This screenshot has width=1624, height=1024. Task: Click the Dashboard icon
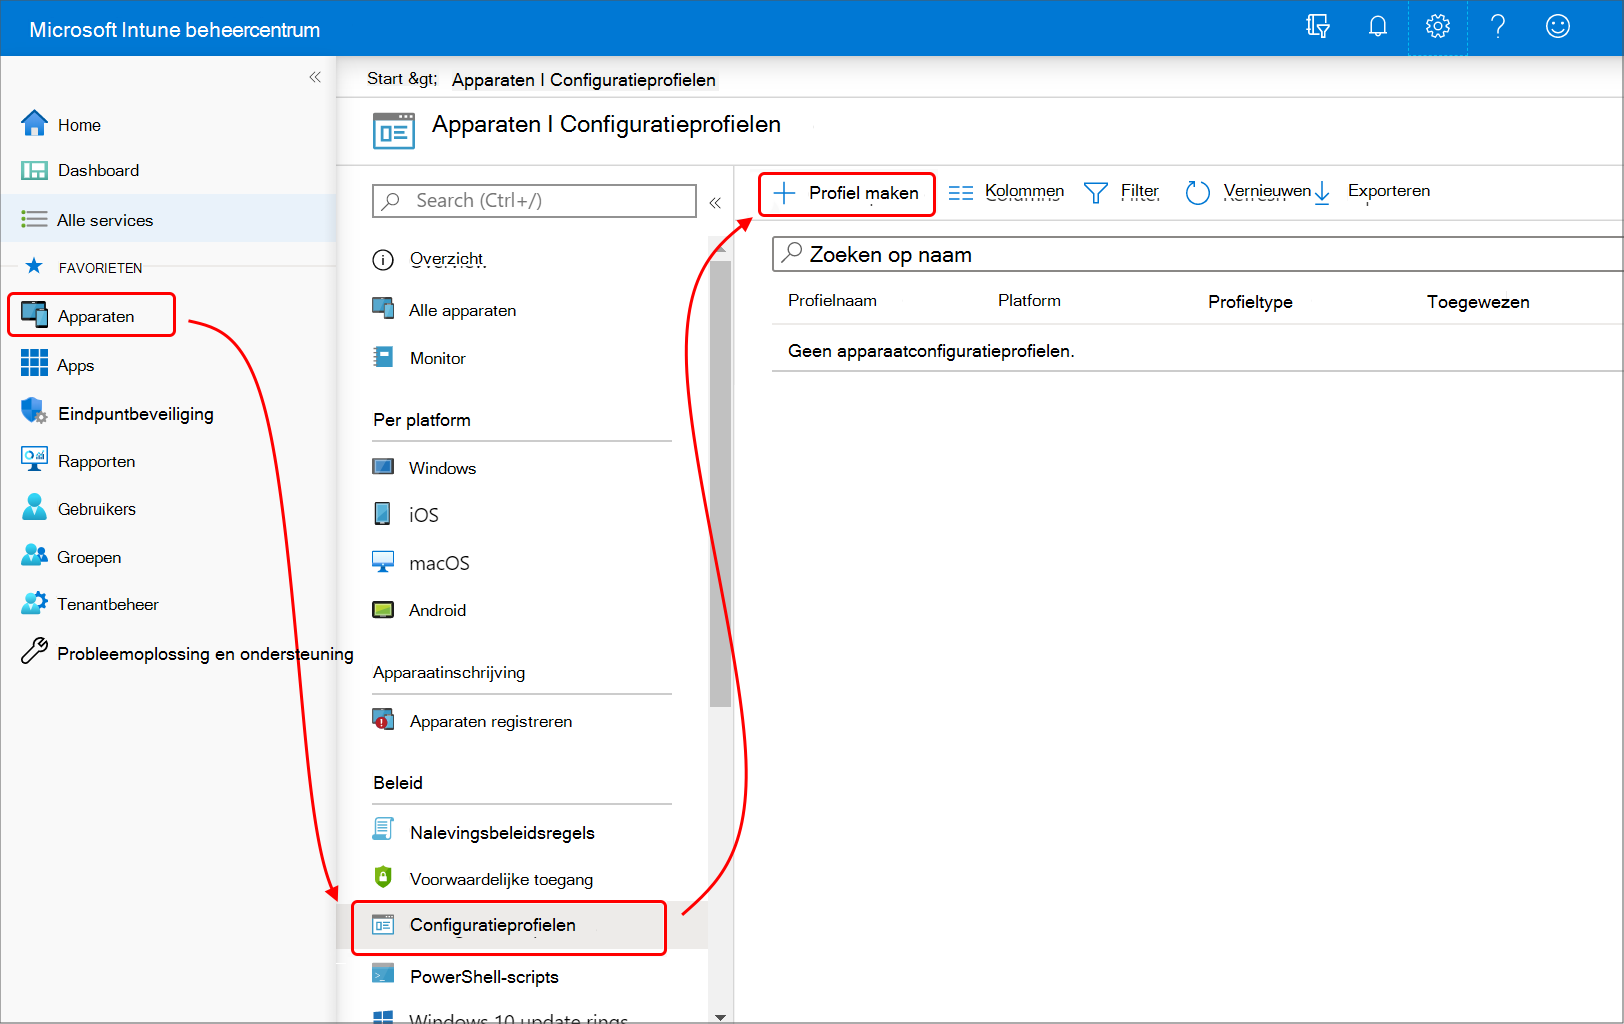34,171
